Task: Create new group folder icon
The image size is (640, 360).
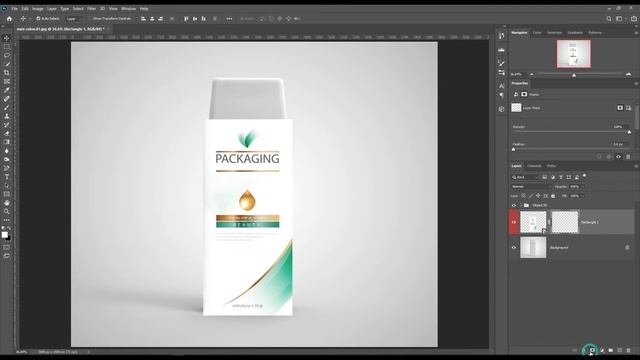Action: (611, 350)
